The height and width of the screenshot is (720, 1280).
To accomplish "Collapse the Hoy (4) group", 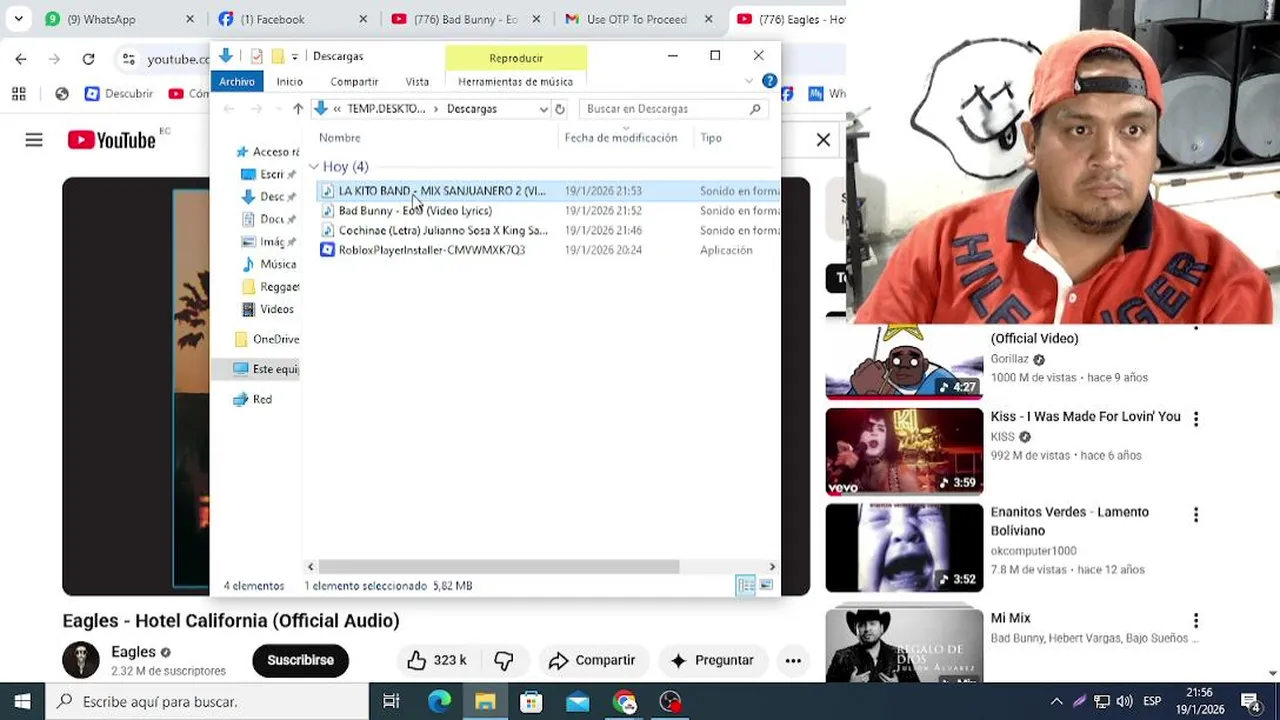I will 314,167.
